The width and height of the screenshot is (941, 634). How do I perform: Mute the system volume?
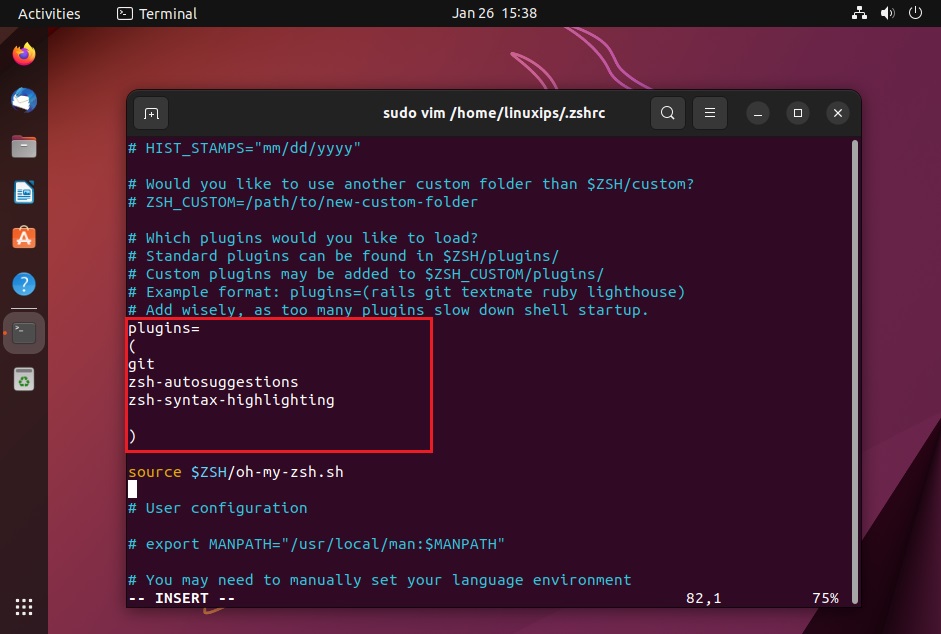[887, 13]
